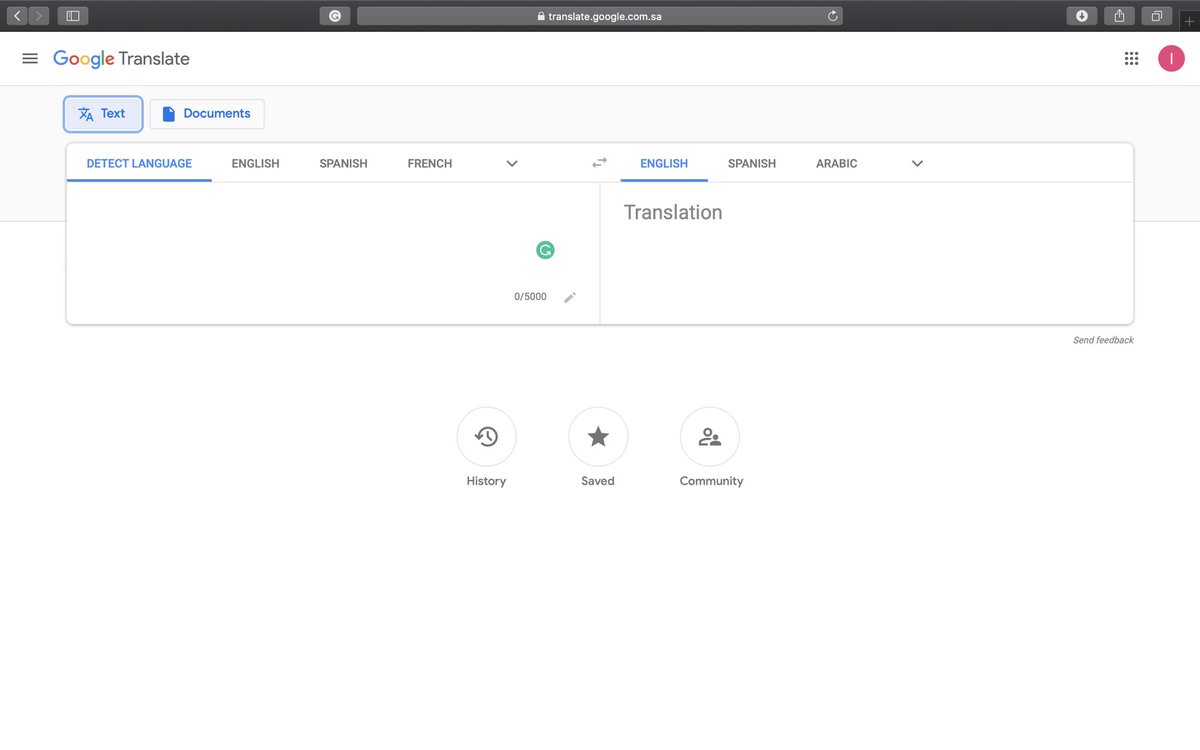
Task: Swap source and target languages
Action: click(599, 163)
